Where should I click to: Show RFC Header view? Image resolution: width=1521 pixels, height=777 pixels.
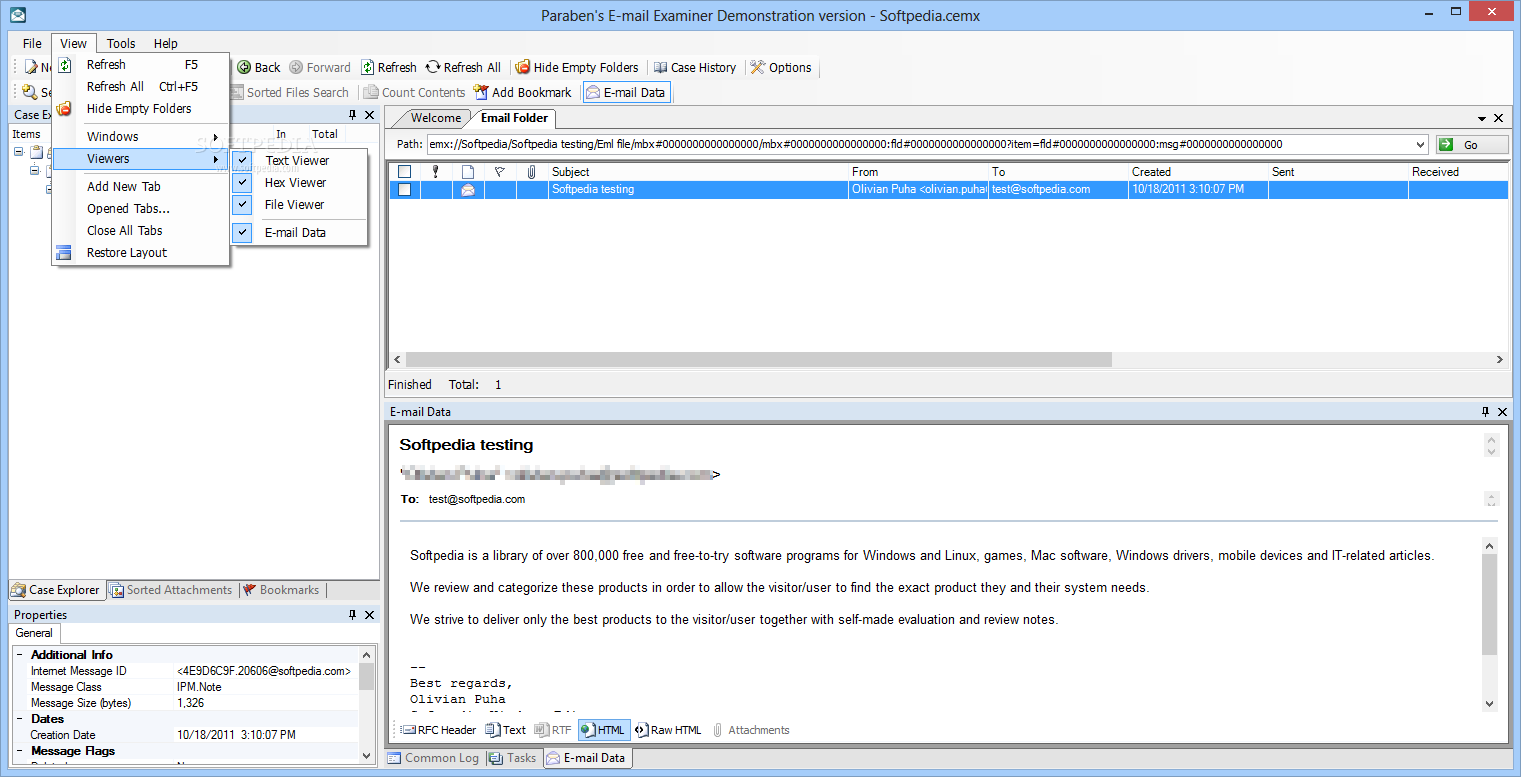pyautogui.click(x=439, y=730)
